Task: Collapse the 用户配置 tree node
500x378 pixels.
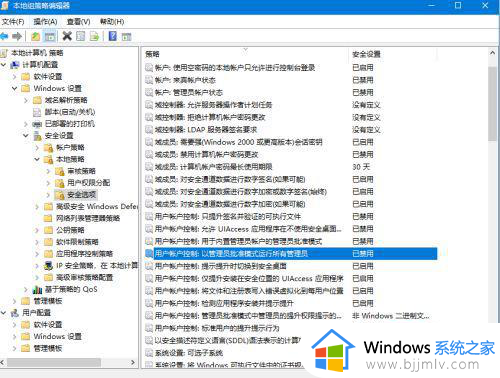Action: pos(4,313)
